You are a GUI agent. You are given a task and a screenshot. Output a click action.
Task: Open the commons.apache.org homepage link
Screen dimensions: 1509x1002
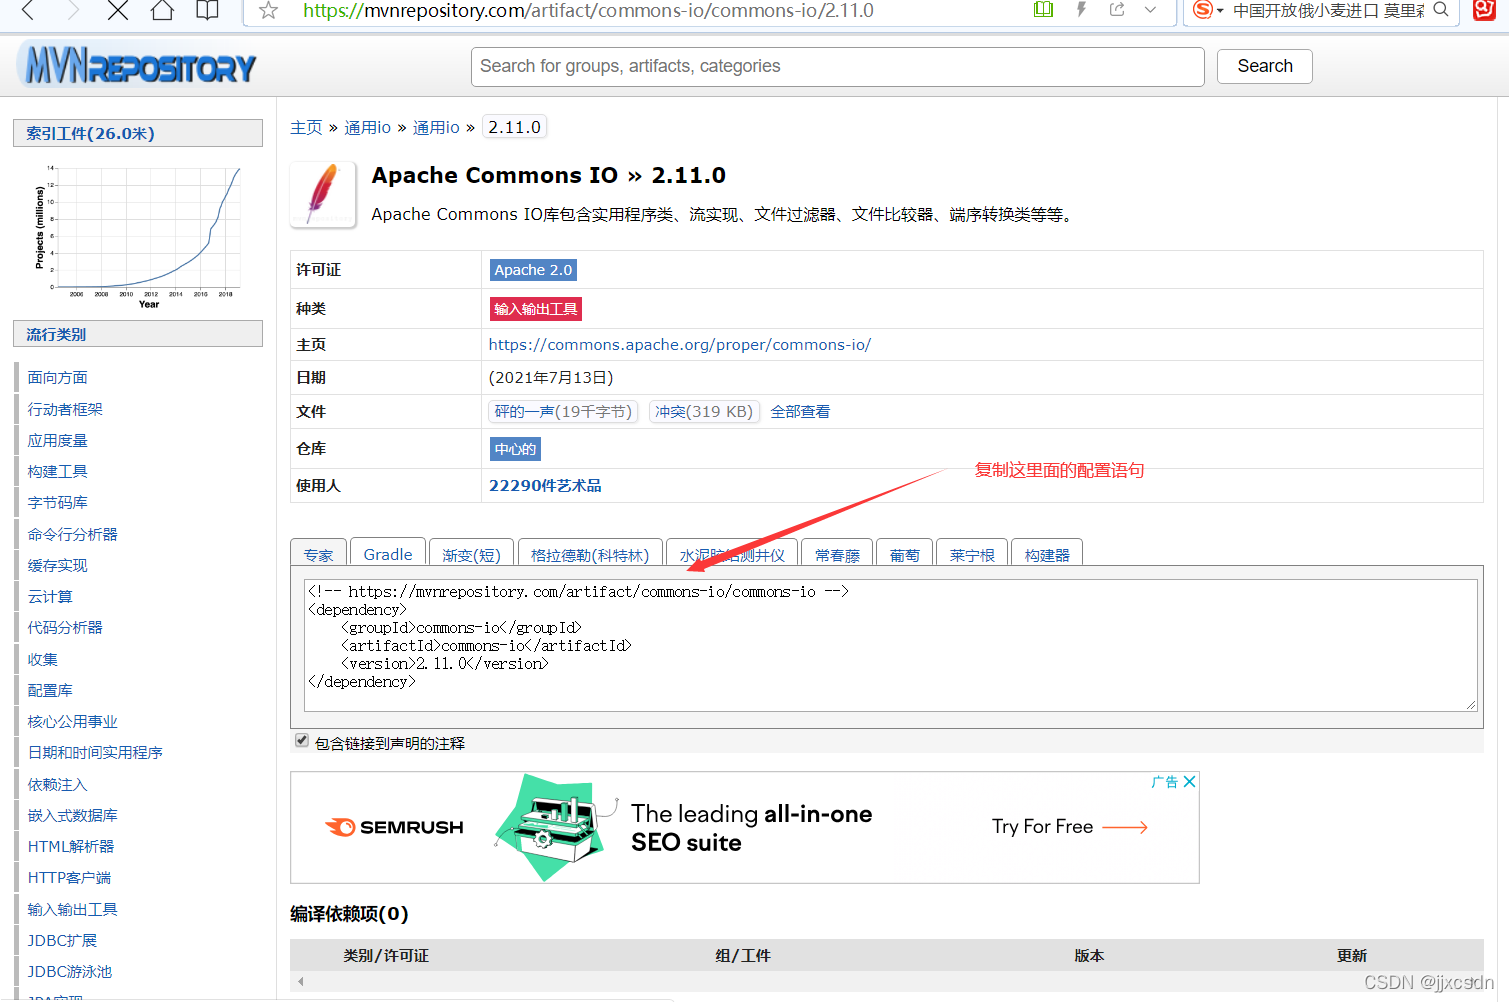click(x=679, y=345)
